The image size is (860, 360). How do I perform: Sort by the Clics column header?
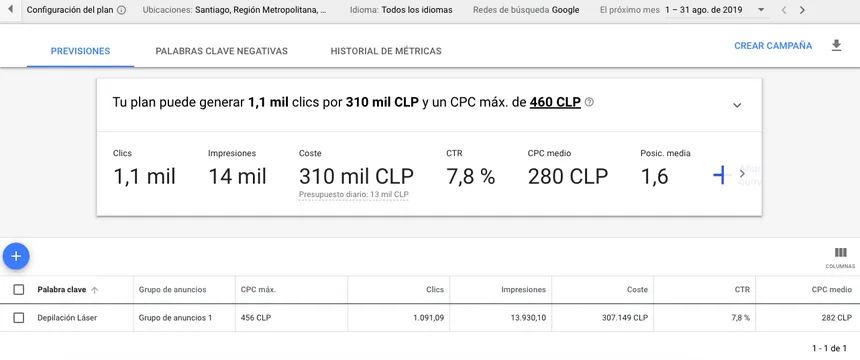(435, 289)
